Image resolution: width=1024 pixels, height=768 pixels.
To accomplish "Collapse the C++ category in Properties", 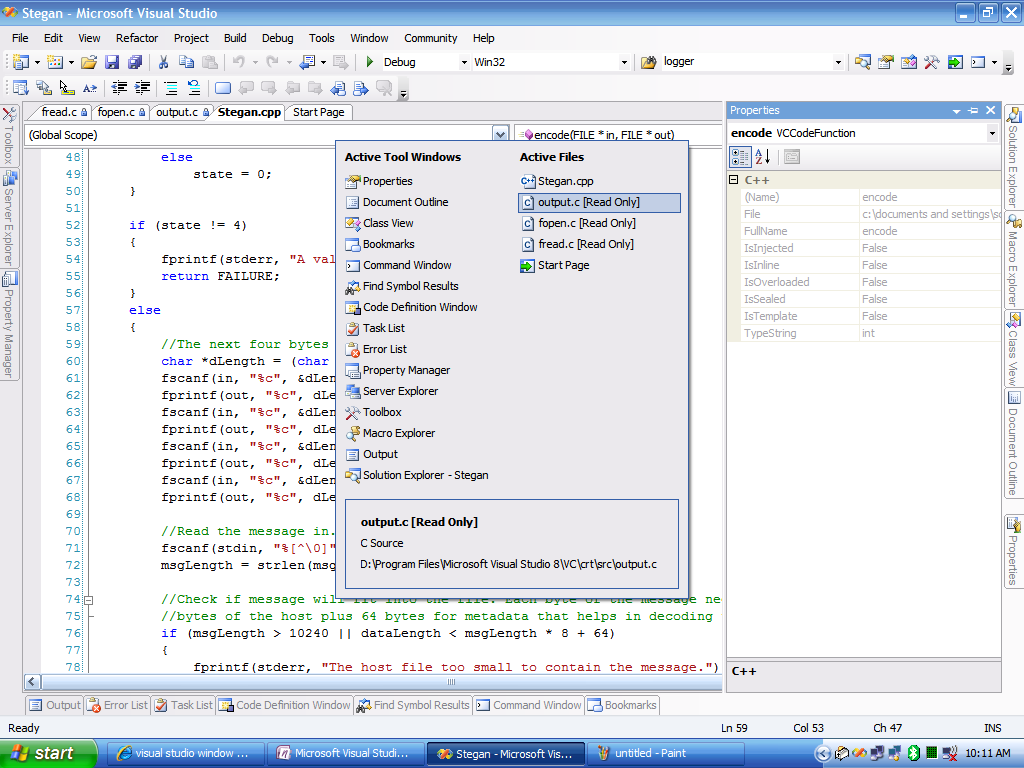I will coord(734,180).
